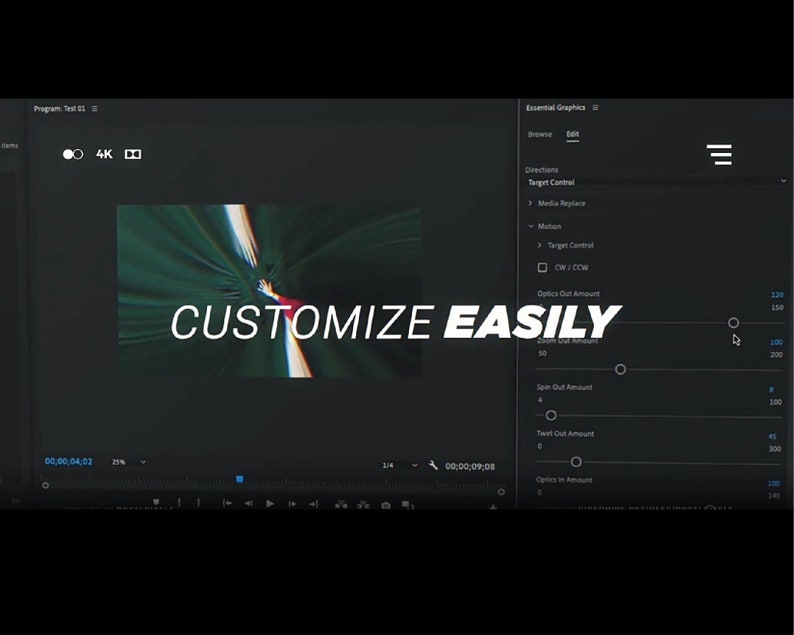This screenshot has width=794, height=635.
Task: Toggle the CW / CCW checkbox
Action: click(x=542, y=267)
